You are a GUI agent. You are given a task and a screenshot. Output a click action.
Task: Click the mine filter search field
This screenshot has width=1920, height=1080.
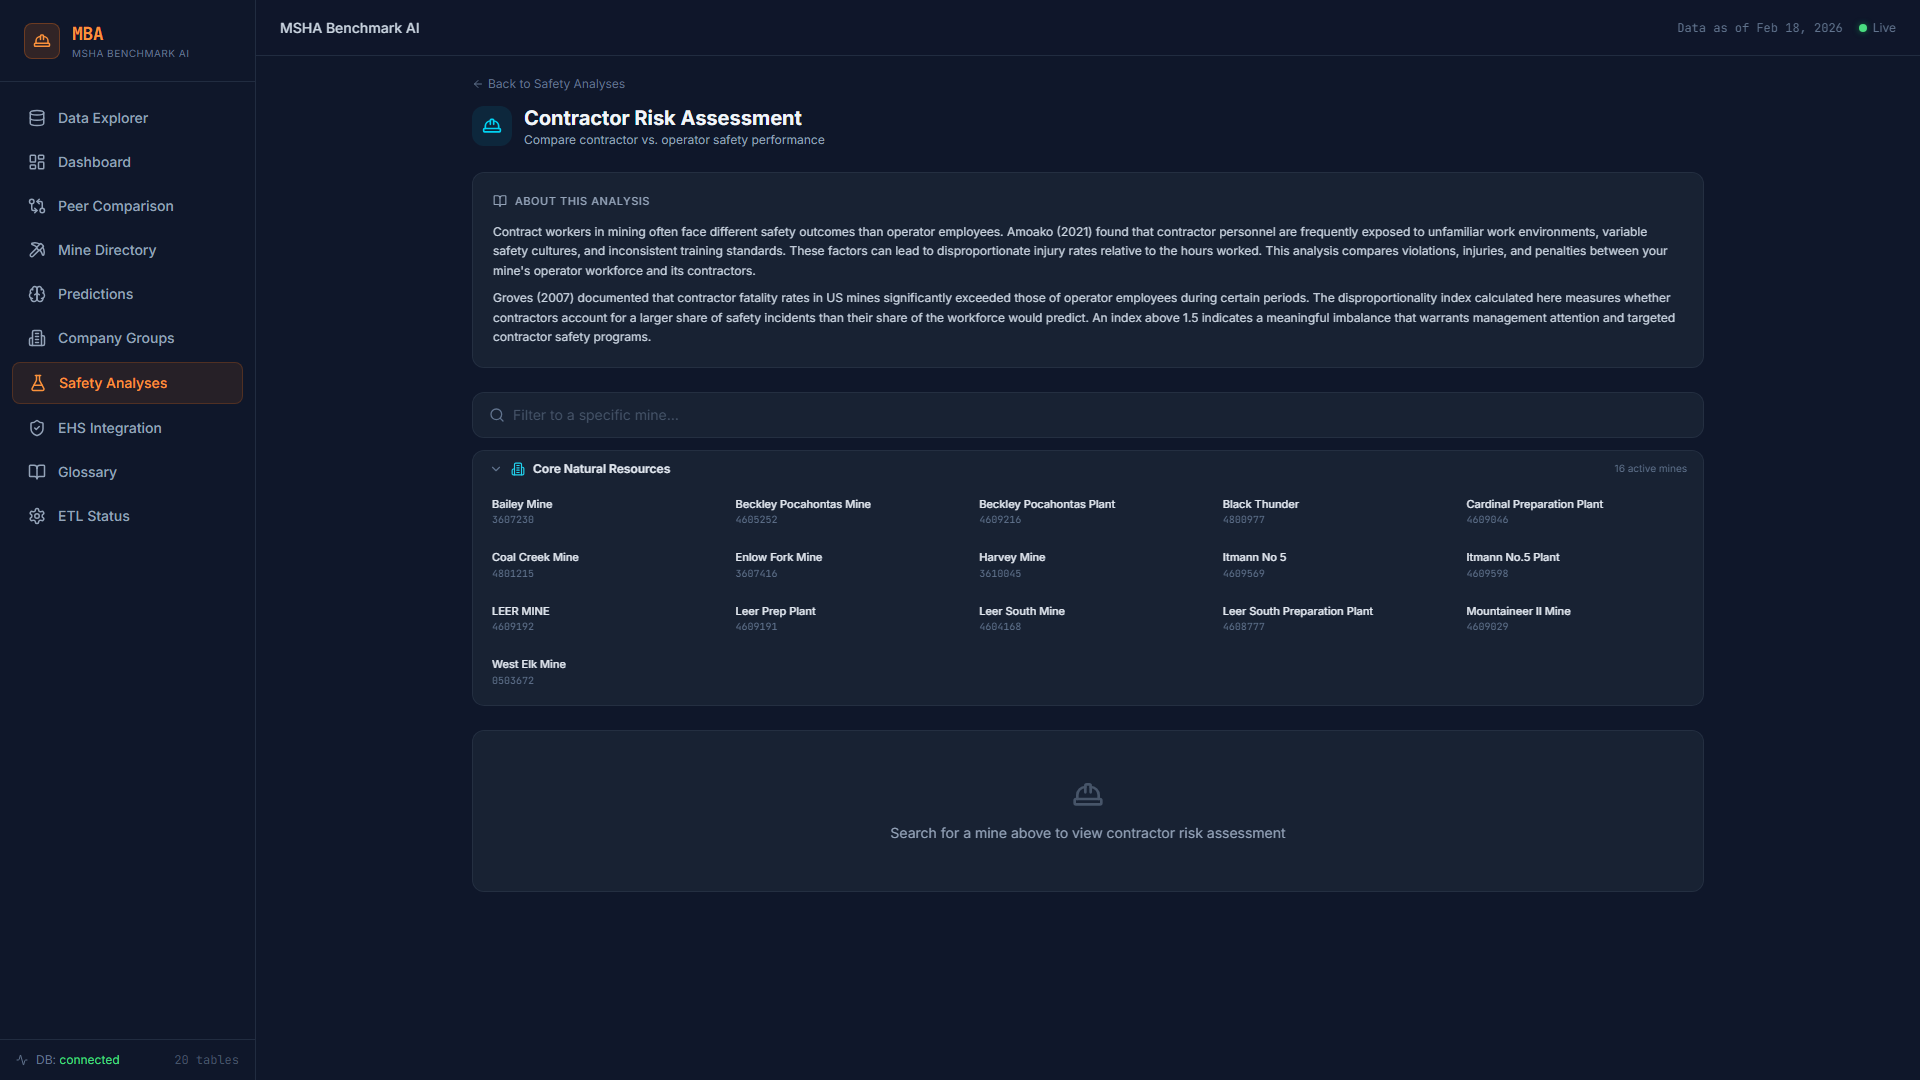coord(1087,415)
